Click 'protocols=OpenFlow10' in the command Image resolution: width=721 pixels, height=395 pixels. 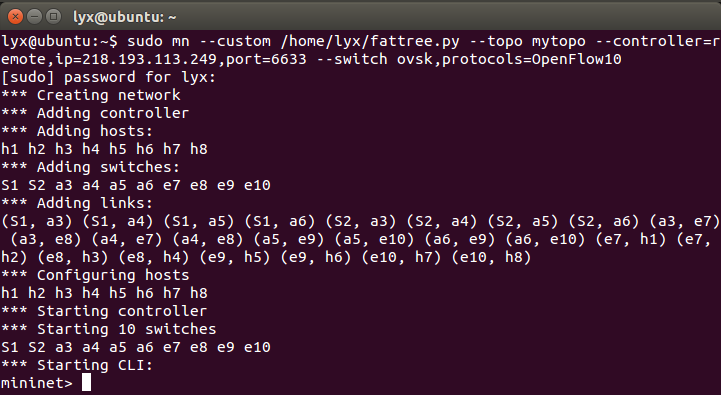click(532, 59)
